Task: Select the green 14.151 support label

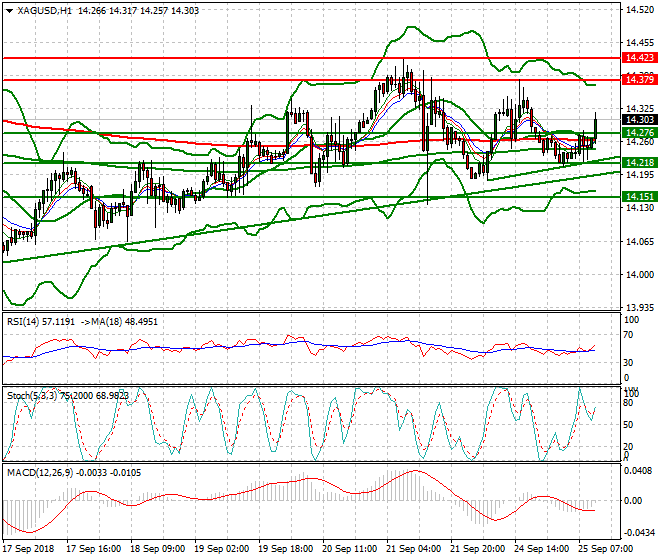Action: pyautogui.click(x=639, y=197)
